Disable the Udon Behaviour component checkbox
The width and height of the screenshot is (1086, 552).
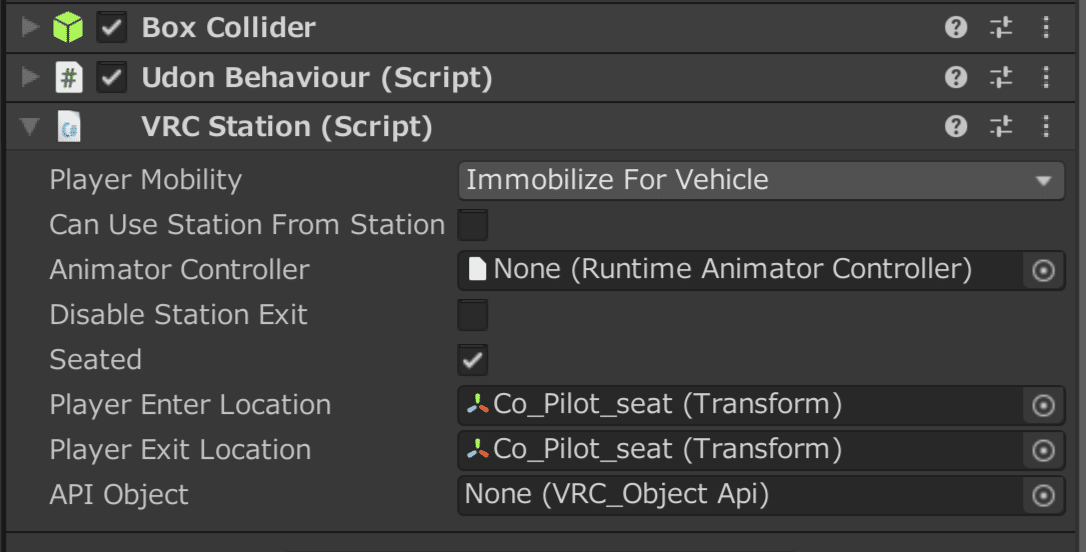[x=112, y=77]
